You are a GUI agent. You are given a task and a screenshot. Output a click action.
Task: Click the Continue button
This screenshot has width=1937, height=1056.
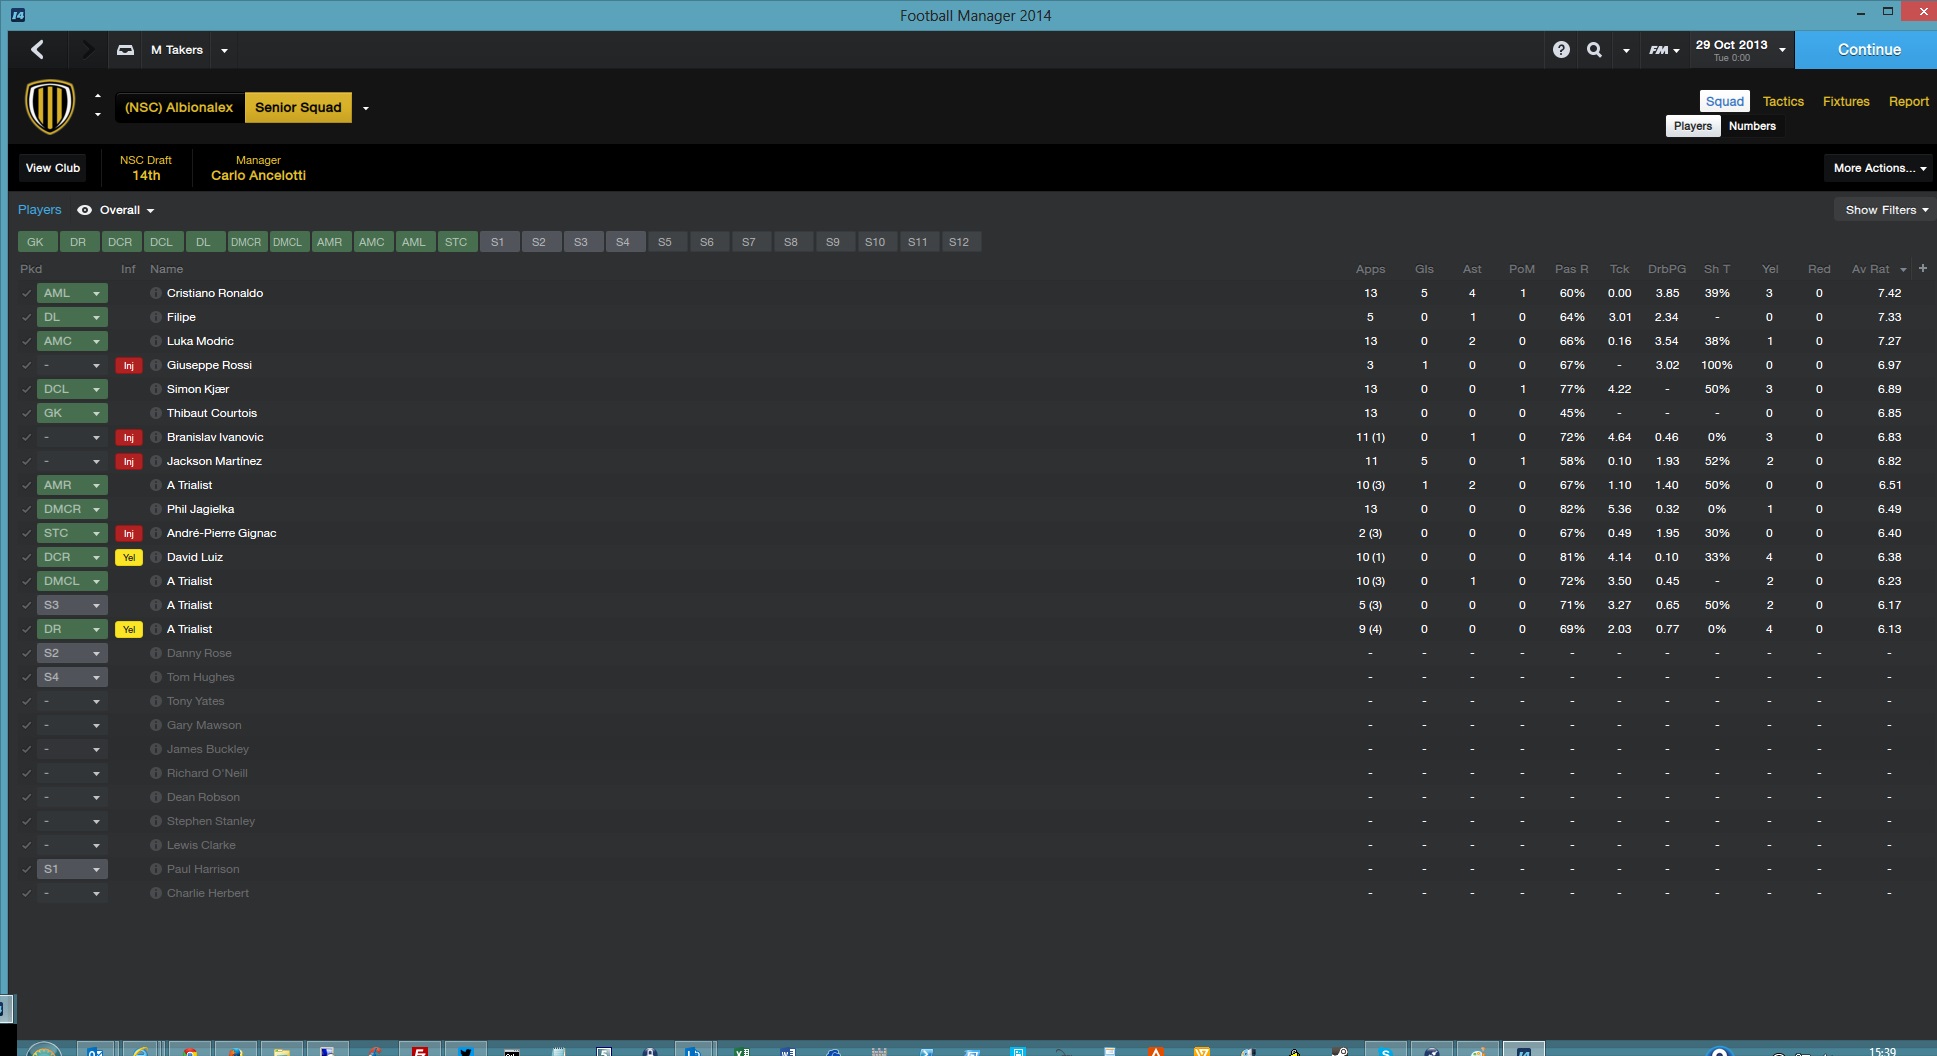[x=1866, y=49]
